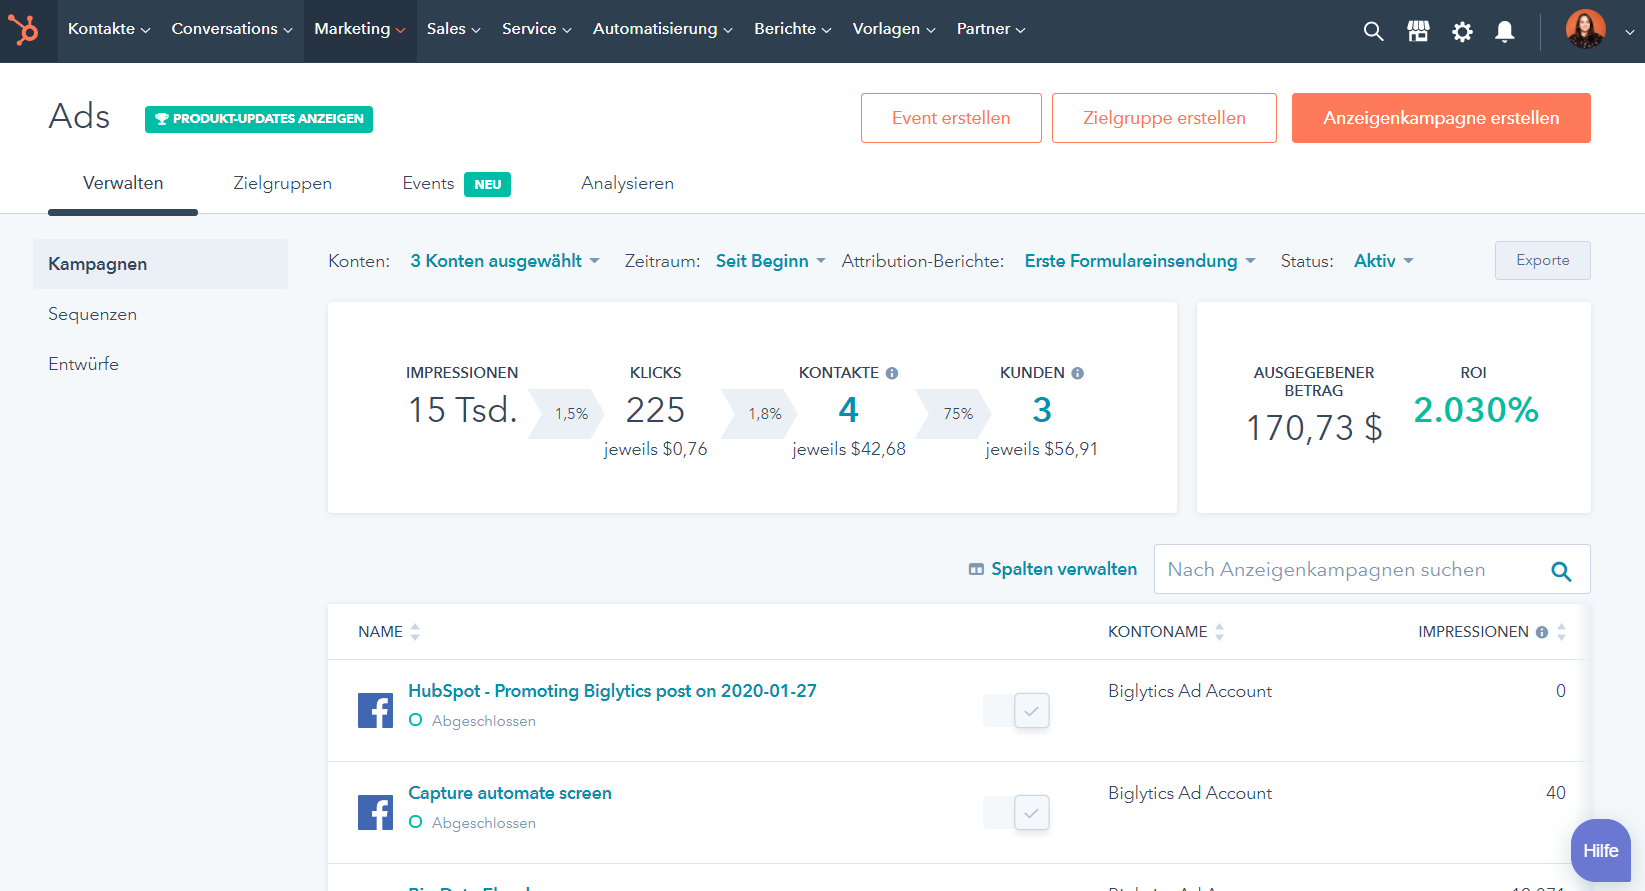Click the Kontakte count 4
This screenshot has width=1645, height=891.
[849, 410]
